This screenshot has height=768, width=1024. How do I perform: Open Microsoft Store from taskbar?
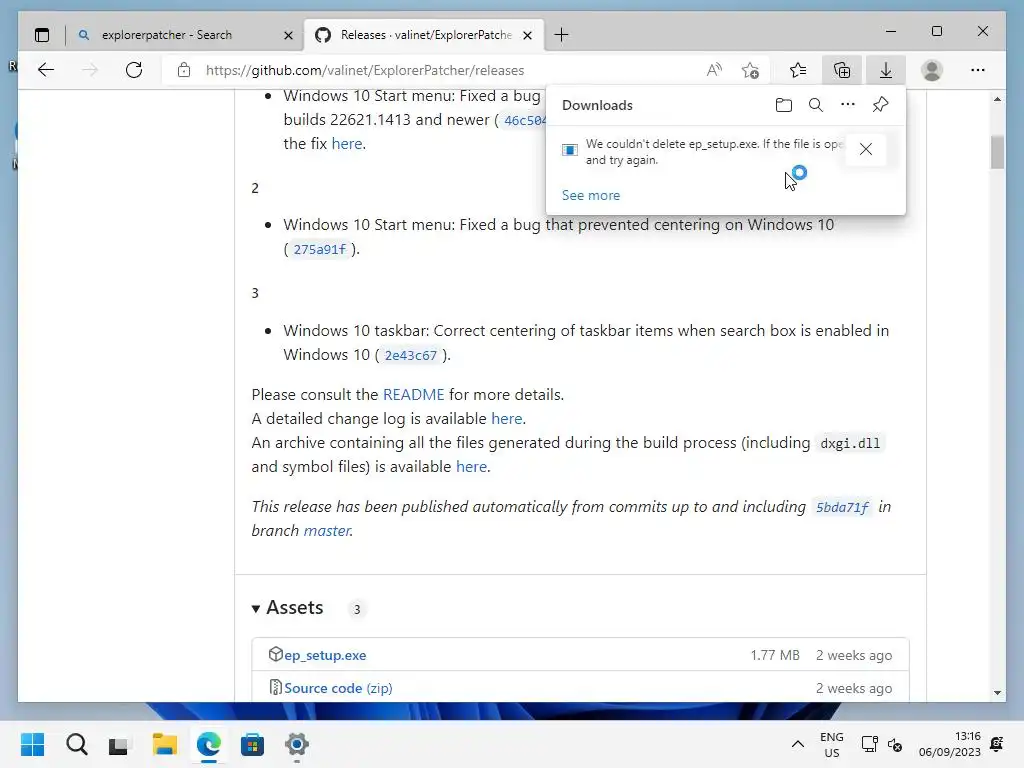click(x=252, y=744)
